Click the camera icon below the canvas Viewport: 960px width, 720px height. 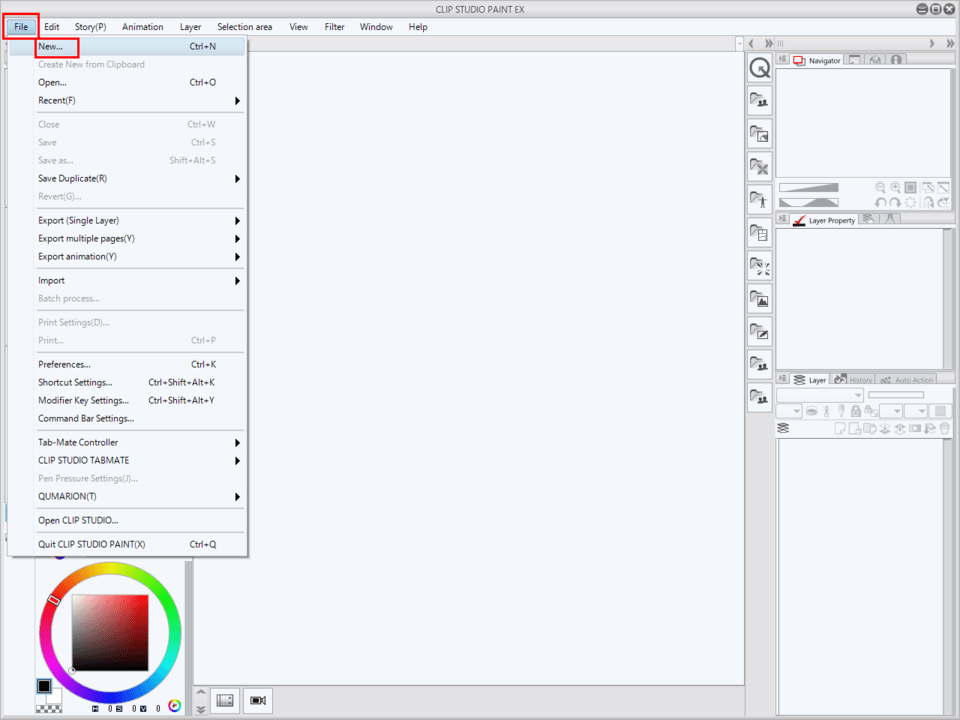257,700
